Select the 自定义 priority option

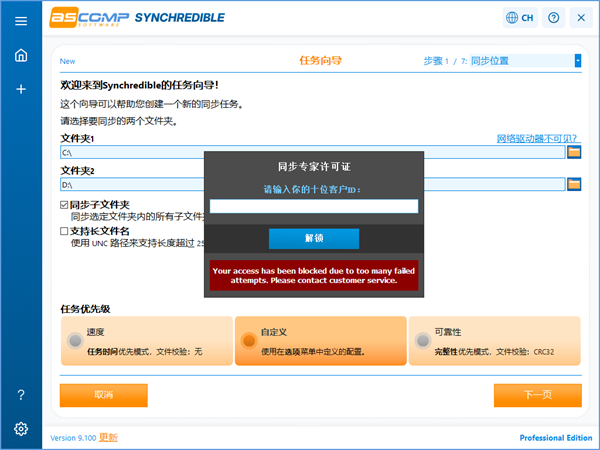(249, 341)
